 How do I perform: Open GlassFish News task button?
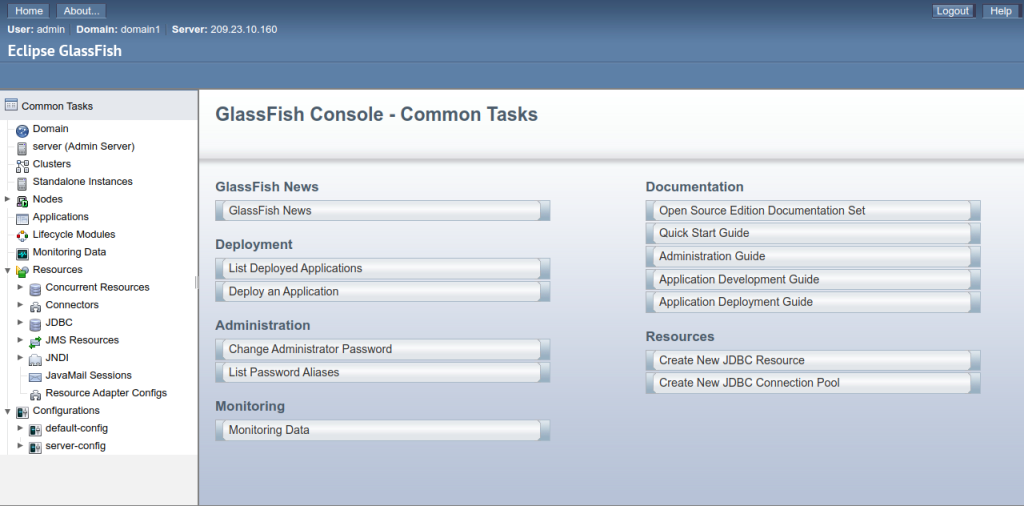382,210
